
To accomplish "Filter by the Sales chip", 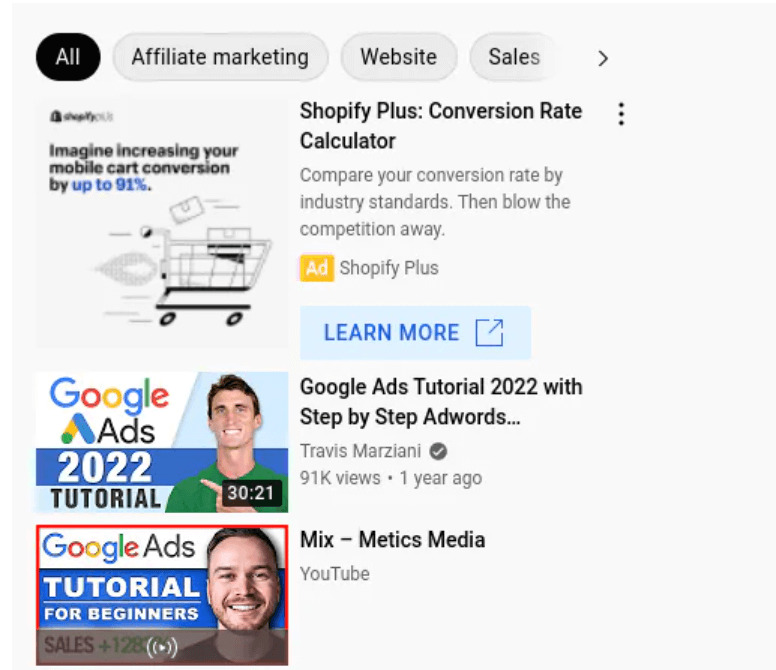I will [x=514, y=57].
